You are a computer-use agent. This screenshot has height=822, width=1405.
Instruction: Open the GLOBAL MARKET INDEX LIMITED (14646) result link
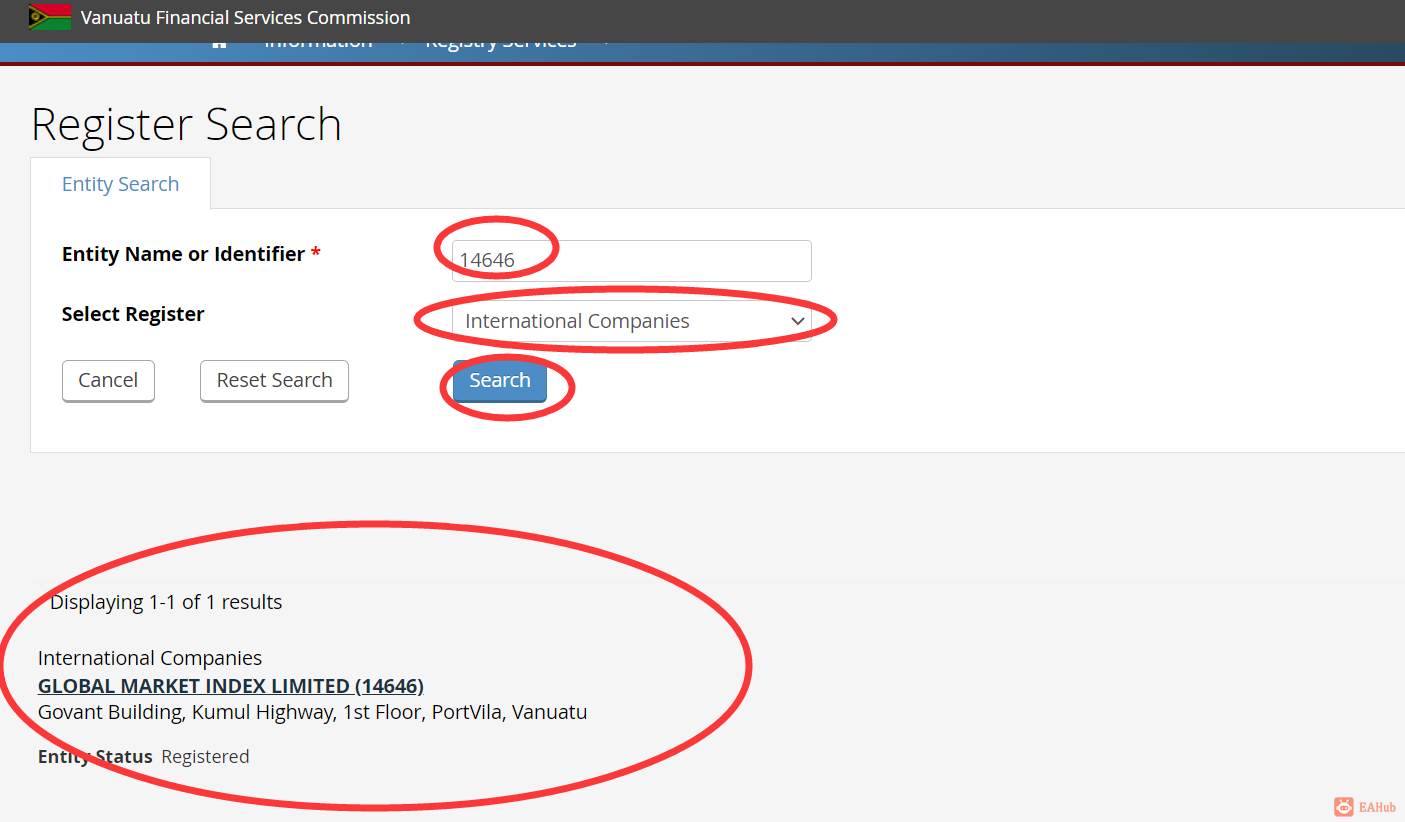coord(231,686)
